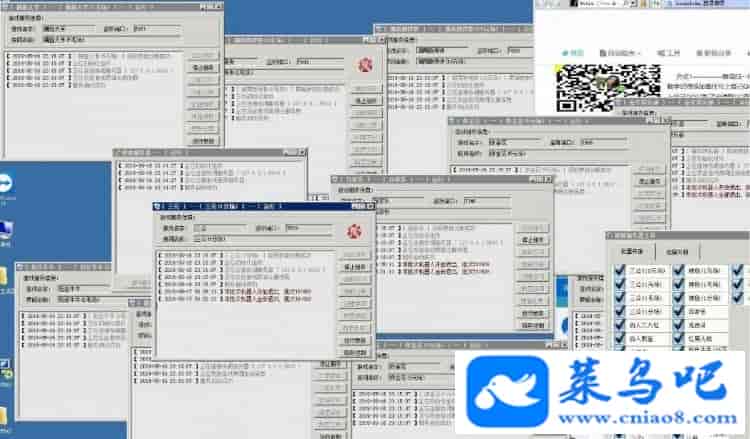Click the last button in the top-left window's column
Screen dimensions: 750x439
(x=203, y=141)
